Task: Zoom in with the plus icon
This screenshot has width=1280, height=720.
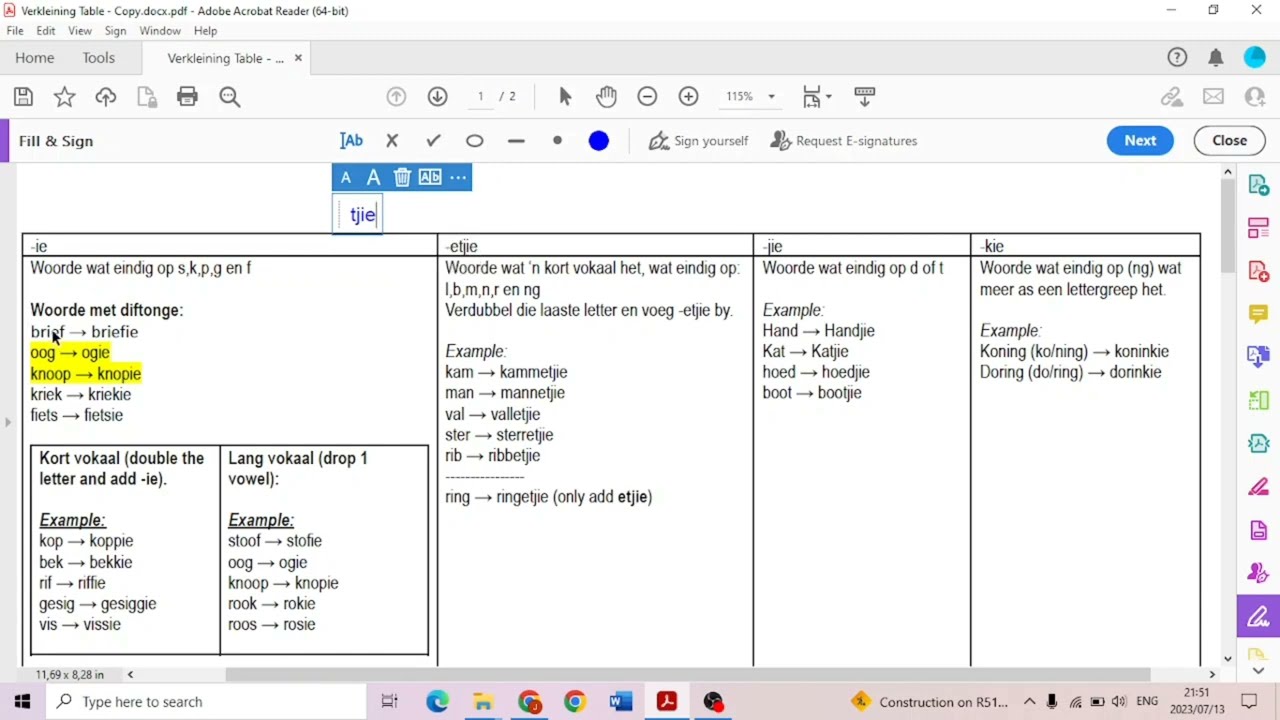Action: coord(688,97)
